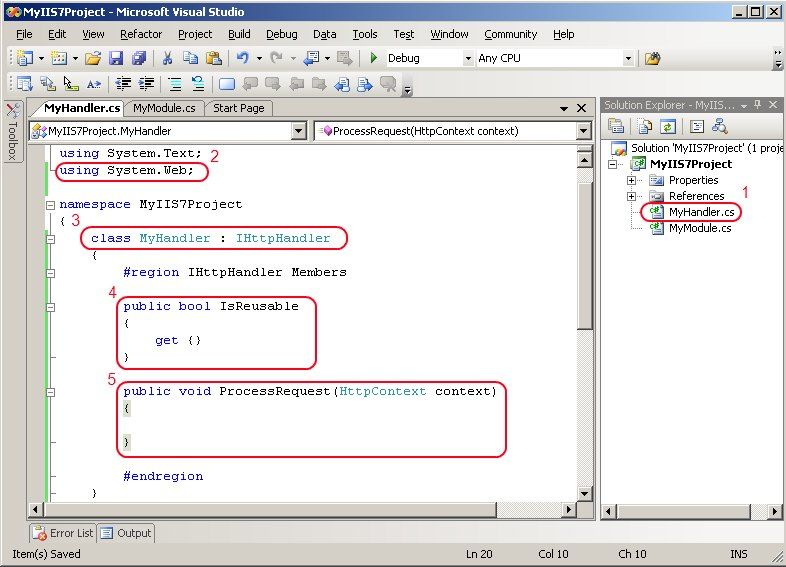786x567 pixels.
Task: Start debugging with the green play arrow
Action: click(x=373, y=58)
